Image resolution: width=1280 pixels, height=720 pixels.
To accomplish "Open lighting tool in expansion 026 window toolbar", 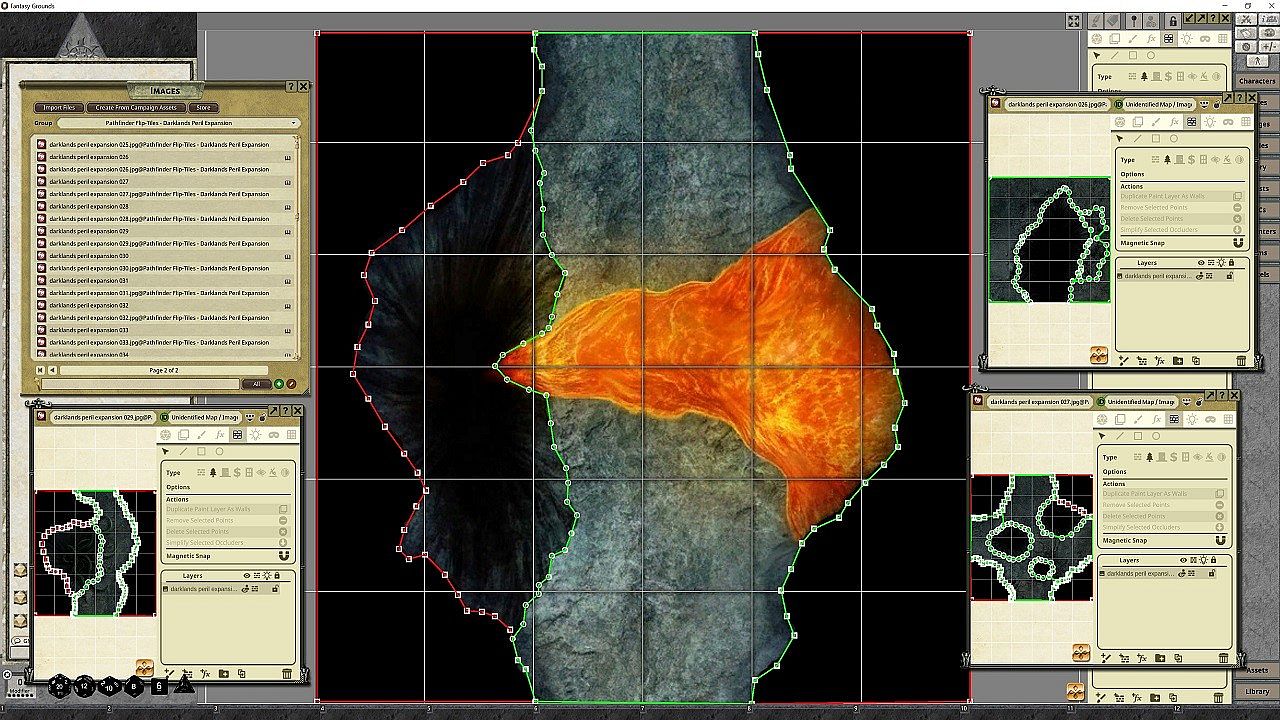I will 1209,122.
